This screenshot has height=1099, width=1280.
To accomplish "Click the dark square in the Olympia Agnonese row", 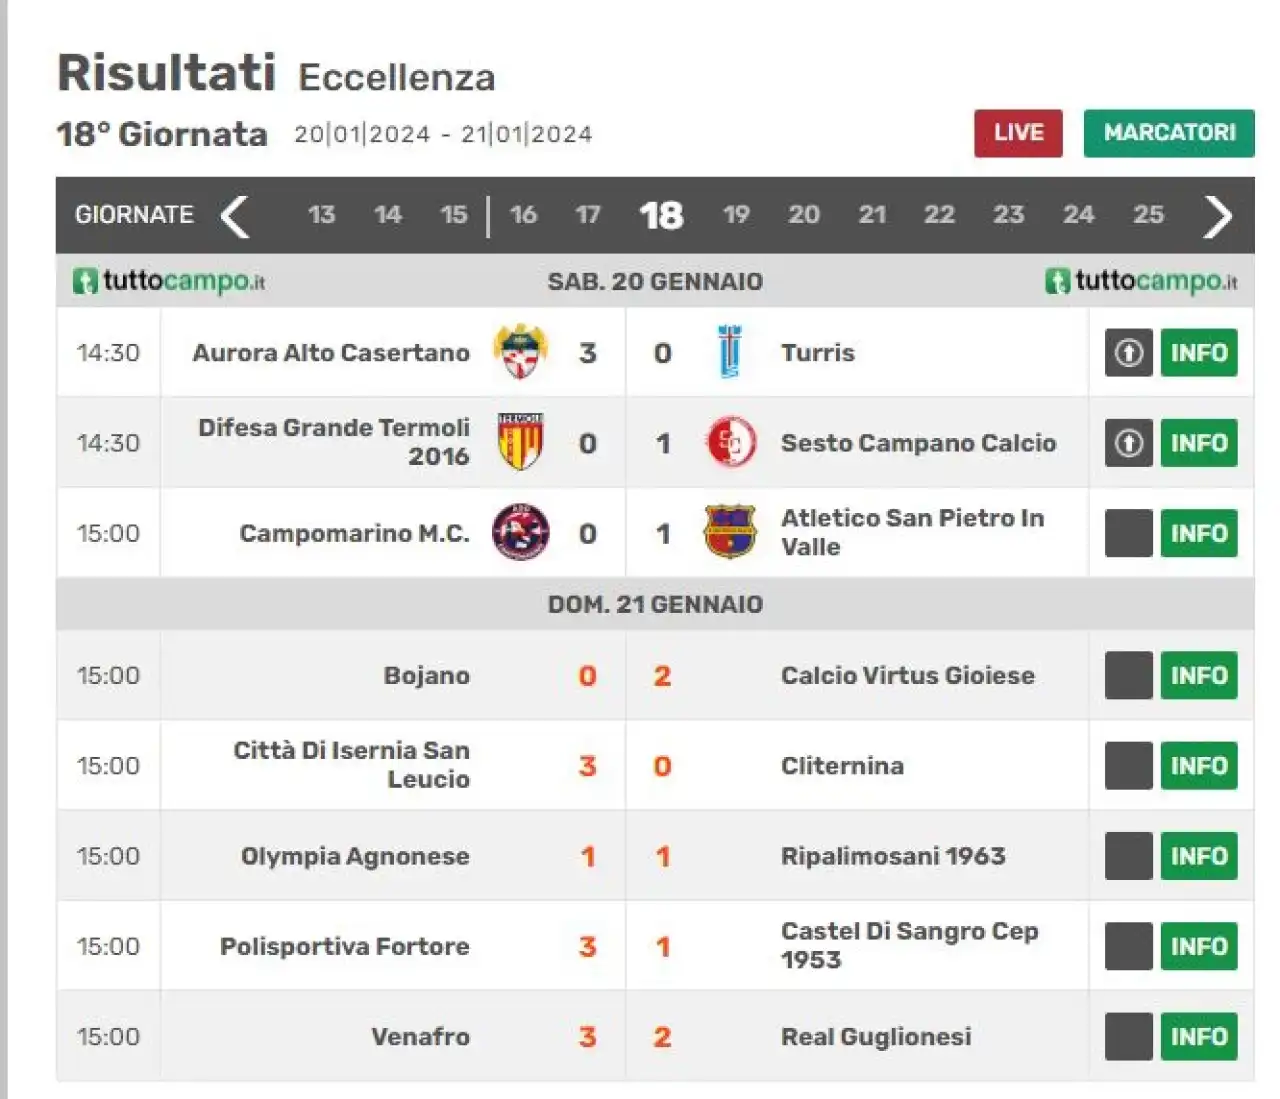I will [1129, 857].
